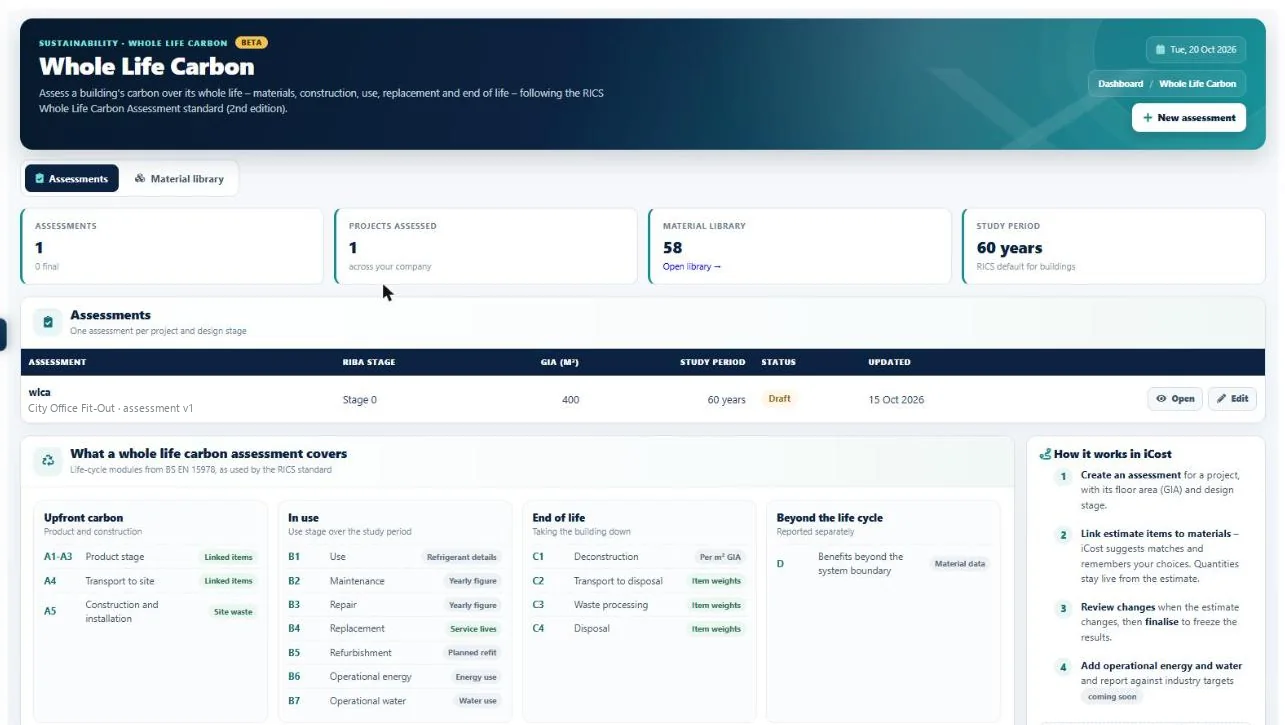Screen dimensions: 1285x725
Task: Switch to the Material library tab
Action: (179, 179)
